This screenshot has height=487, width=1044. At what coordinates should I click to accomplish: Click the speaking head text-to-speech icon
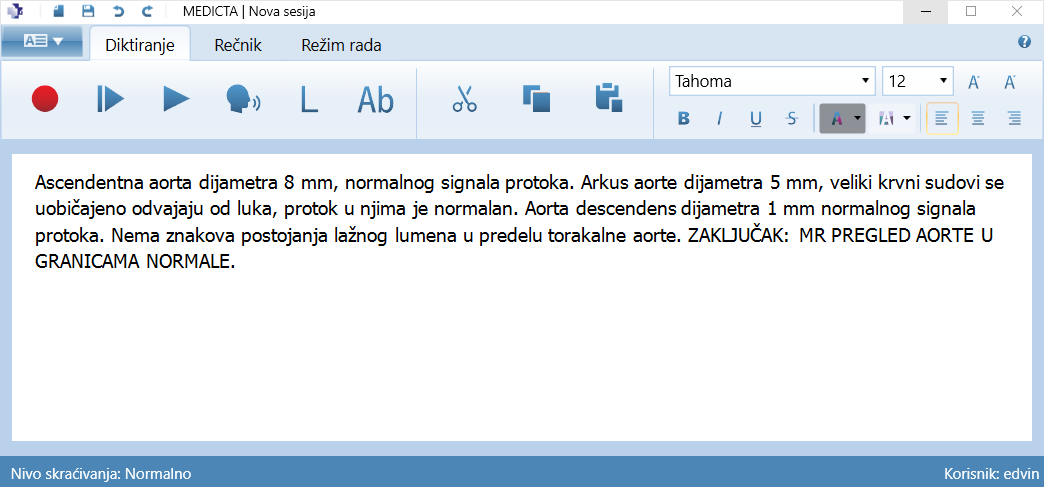click(x=242, y=98)
